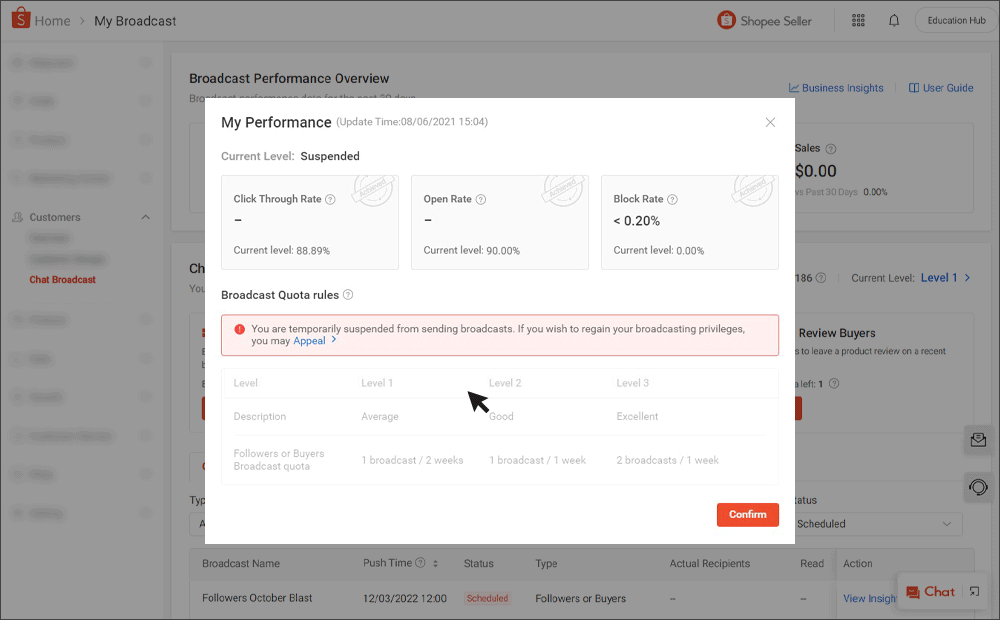Click the mailbox icon on the right edge
Viewport: 1000px width, 620px height.
(x=976, y=439)
